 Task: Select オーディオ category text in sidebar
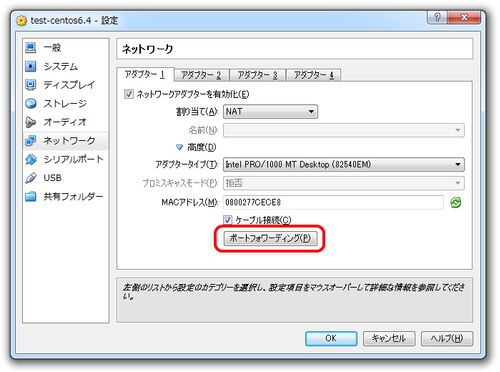[x=65, y=122]
